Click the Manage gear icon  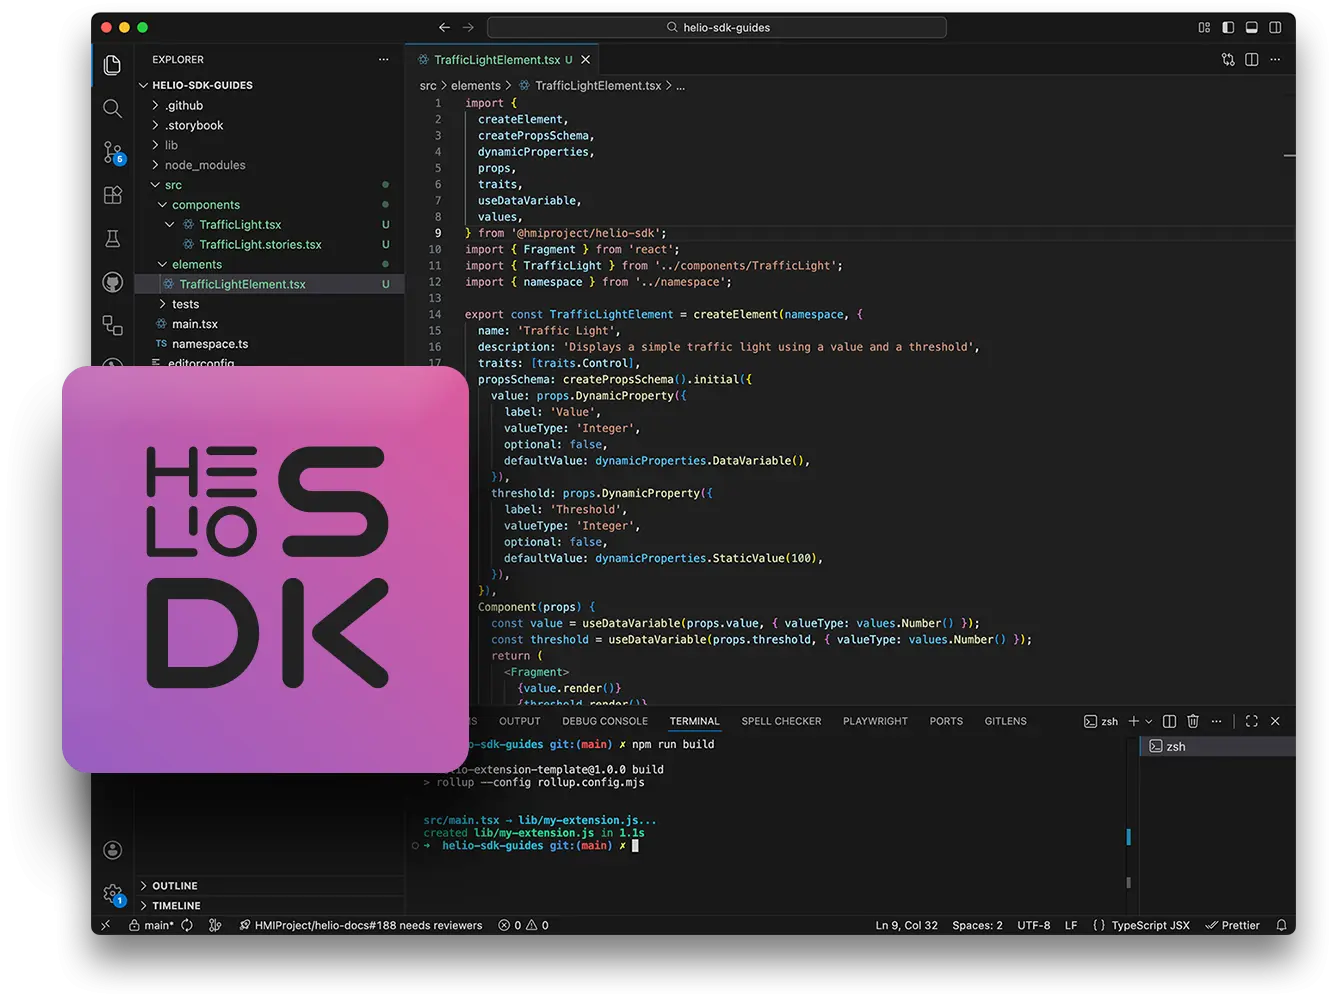tap(113, 893)
